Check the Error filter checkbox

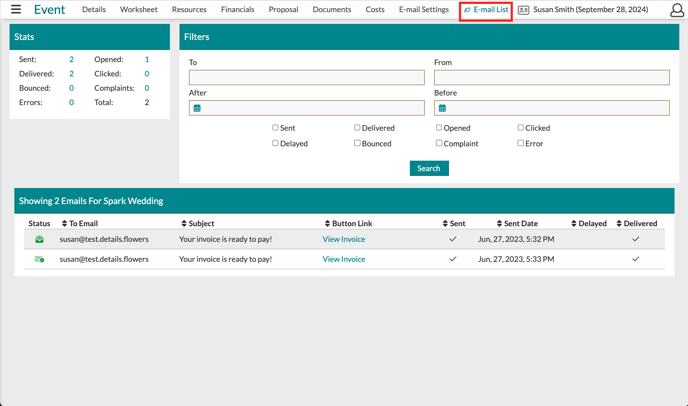pos(520,143)
